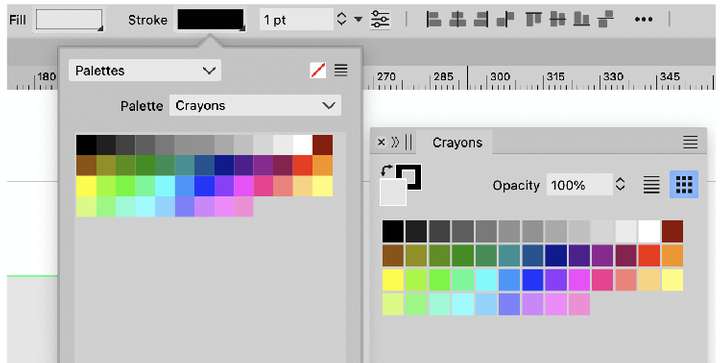The image size is (720, 363).
Task: Click the align horizontal centers icon
Action: coord(457,19)
